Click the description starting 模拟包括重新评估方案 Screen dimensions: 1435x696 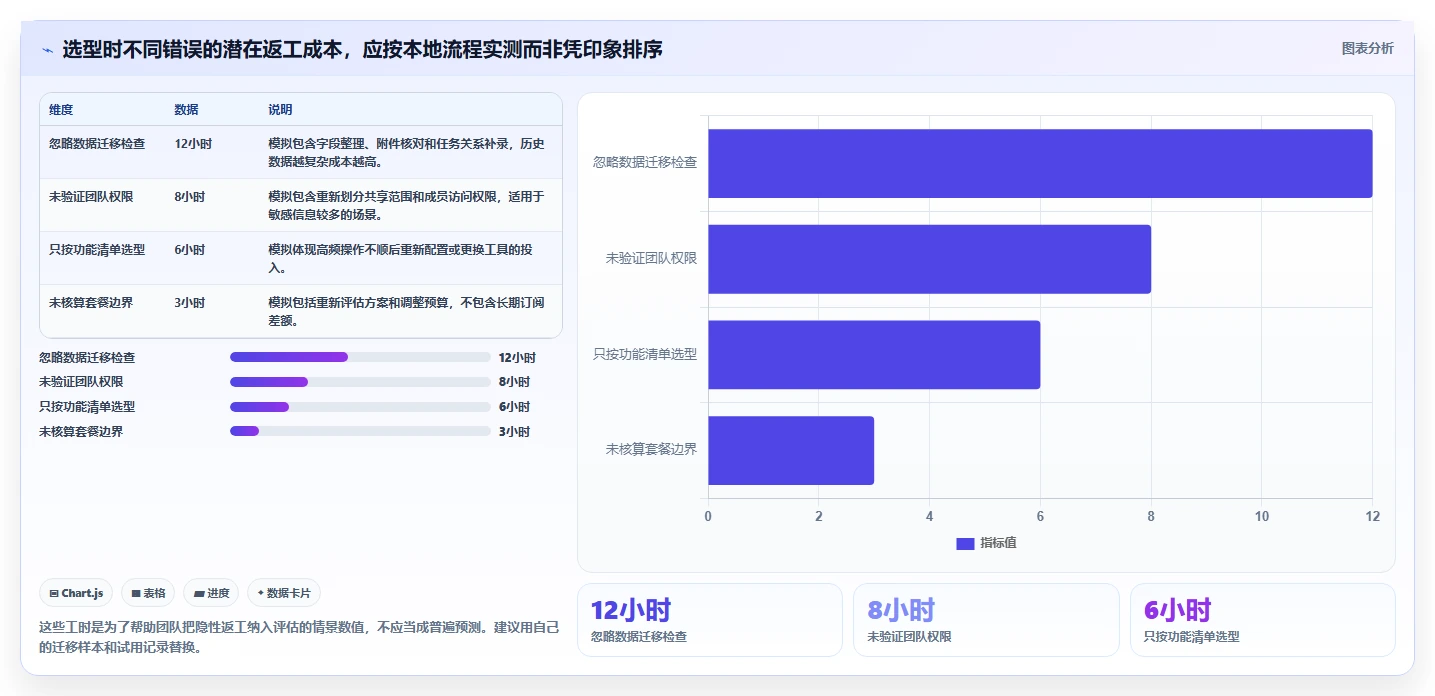406,312
